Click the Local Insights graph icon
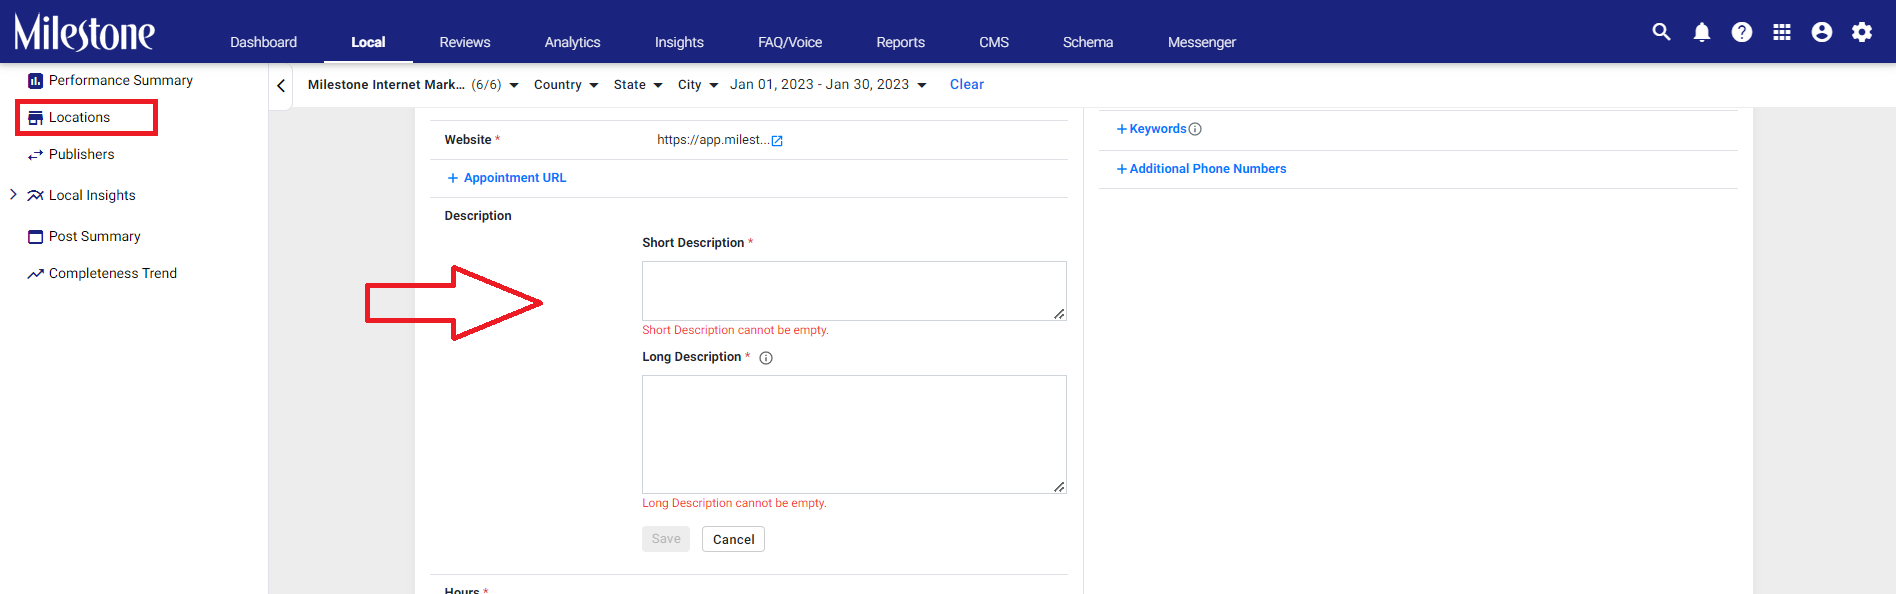Viewport: 1896px width, 594px height. pyautogui.click(x=35, y=196)
